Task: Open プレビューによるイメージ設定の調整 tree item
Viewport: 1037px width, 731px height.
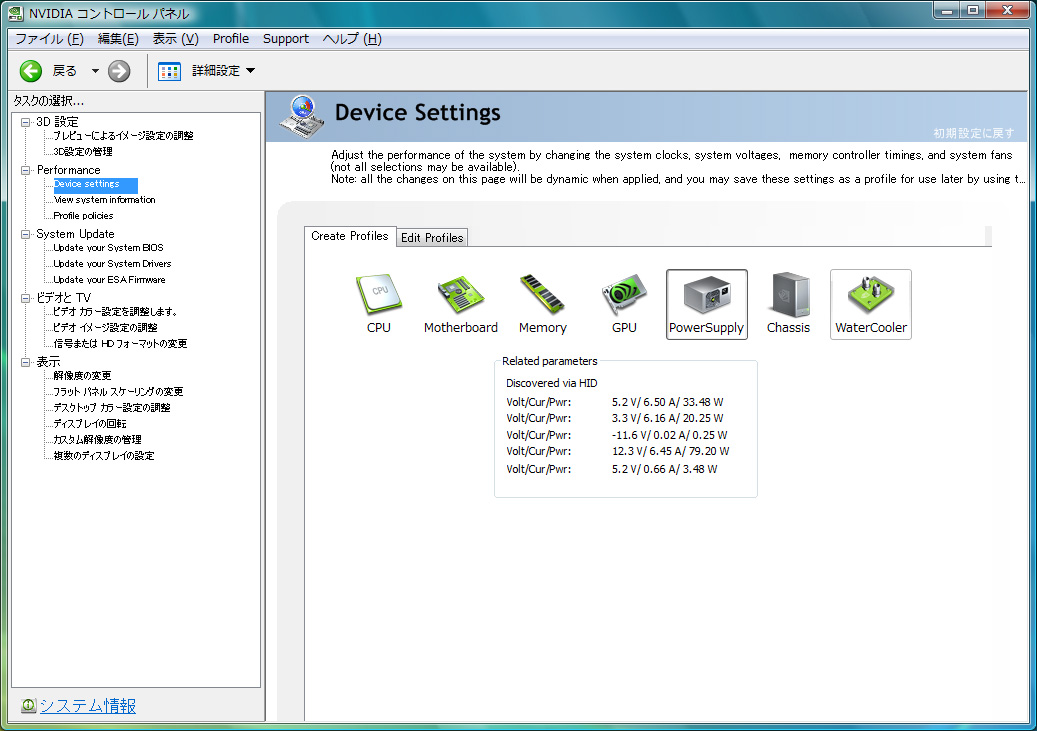Action: coord(123,136)
